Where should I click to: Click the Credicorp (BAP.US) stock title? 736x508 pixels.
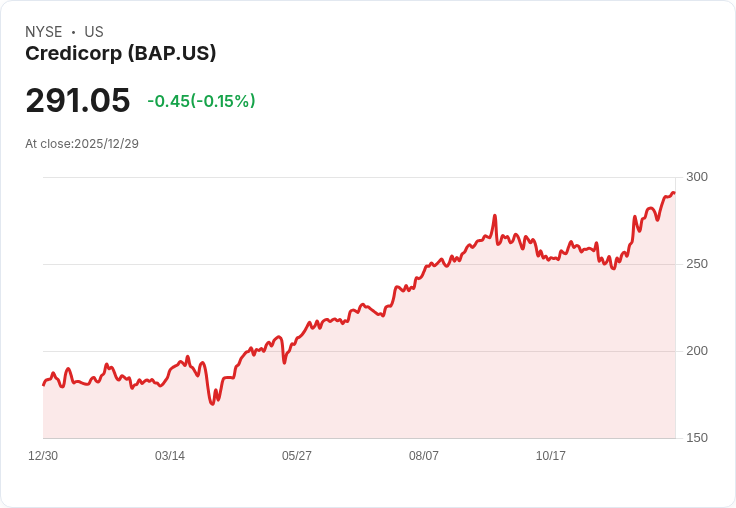point(120,54)
